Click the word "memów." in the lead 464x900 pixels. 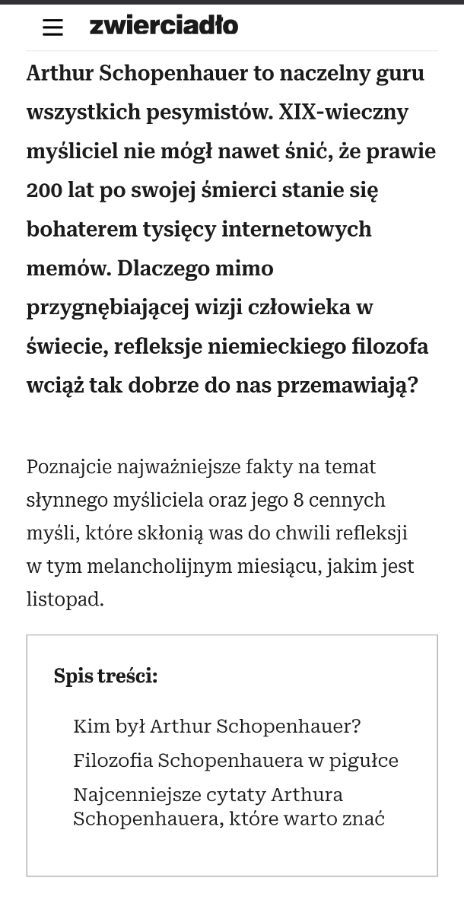pyautogui.click(x=69, y=268)
